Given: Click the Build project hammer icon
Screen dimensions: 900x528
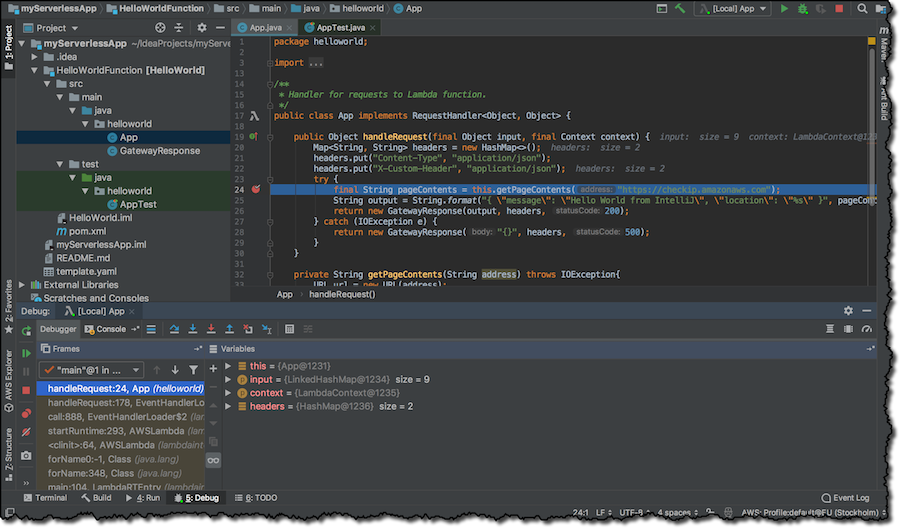Looking at the screenshot, I should click(x=680, y=9).
